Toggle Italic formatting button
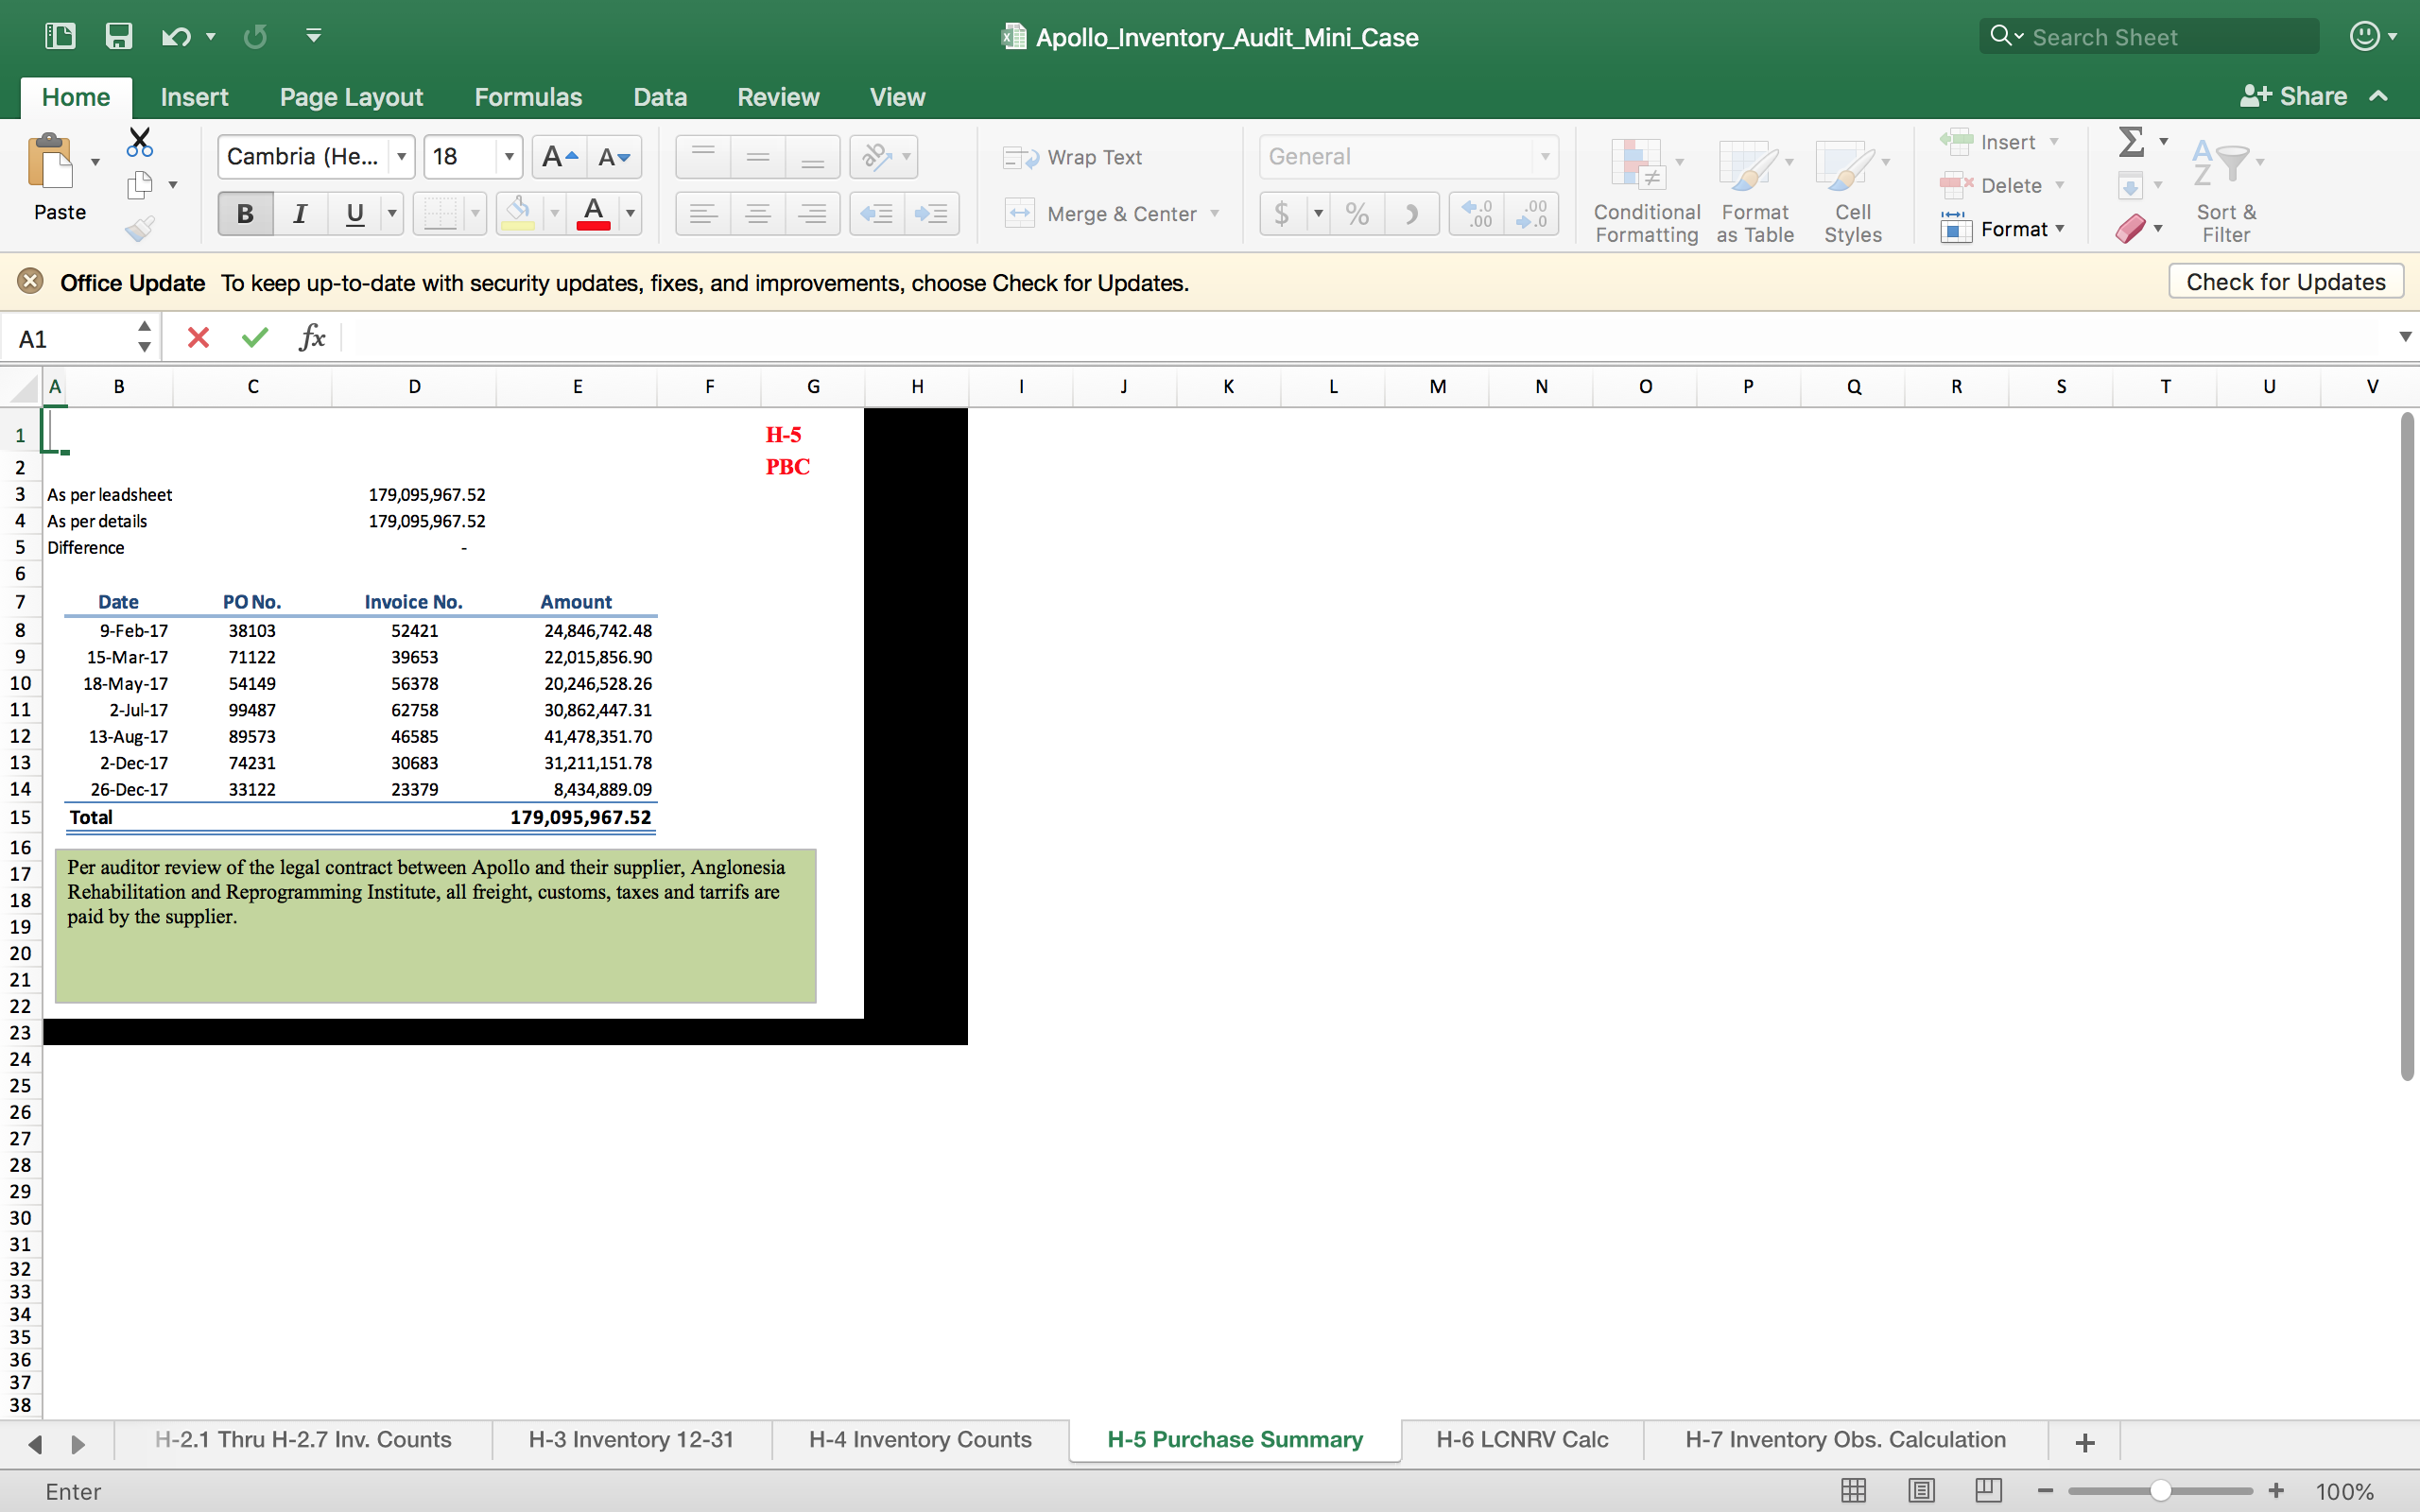Viewport: 2420px width, 1512px height. coord(299,213)
